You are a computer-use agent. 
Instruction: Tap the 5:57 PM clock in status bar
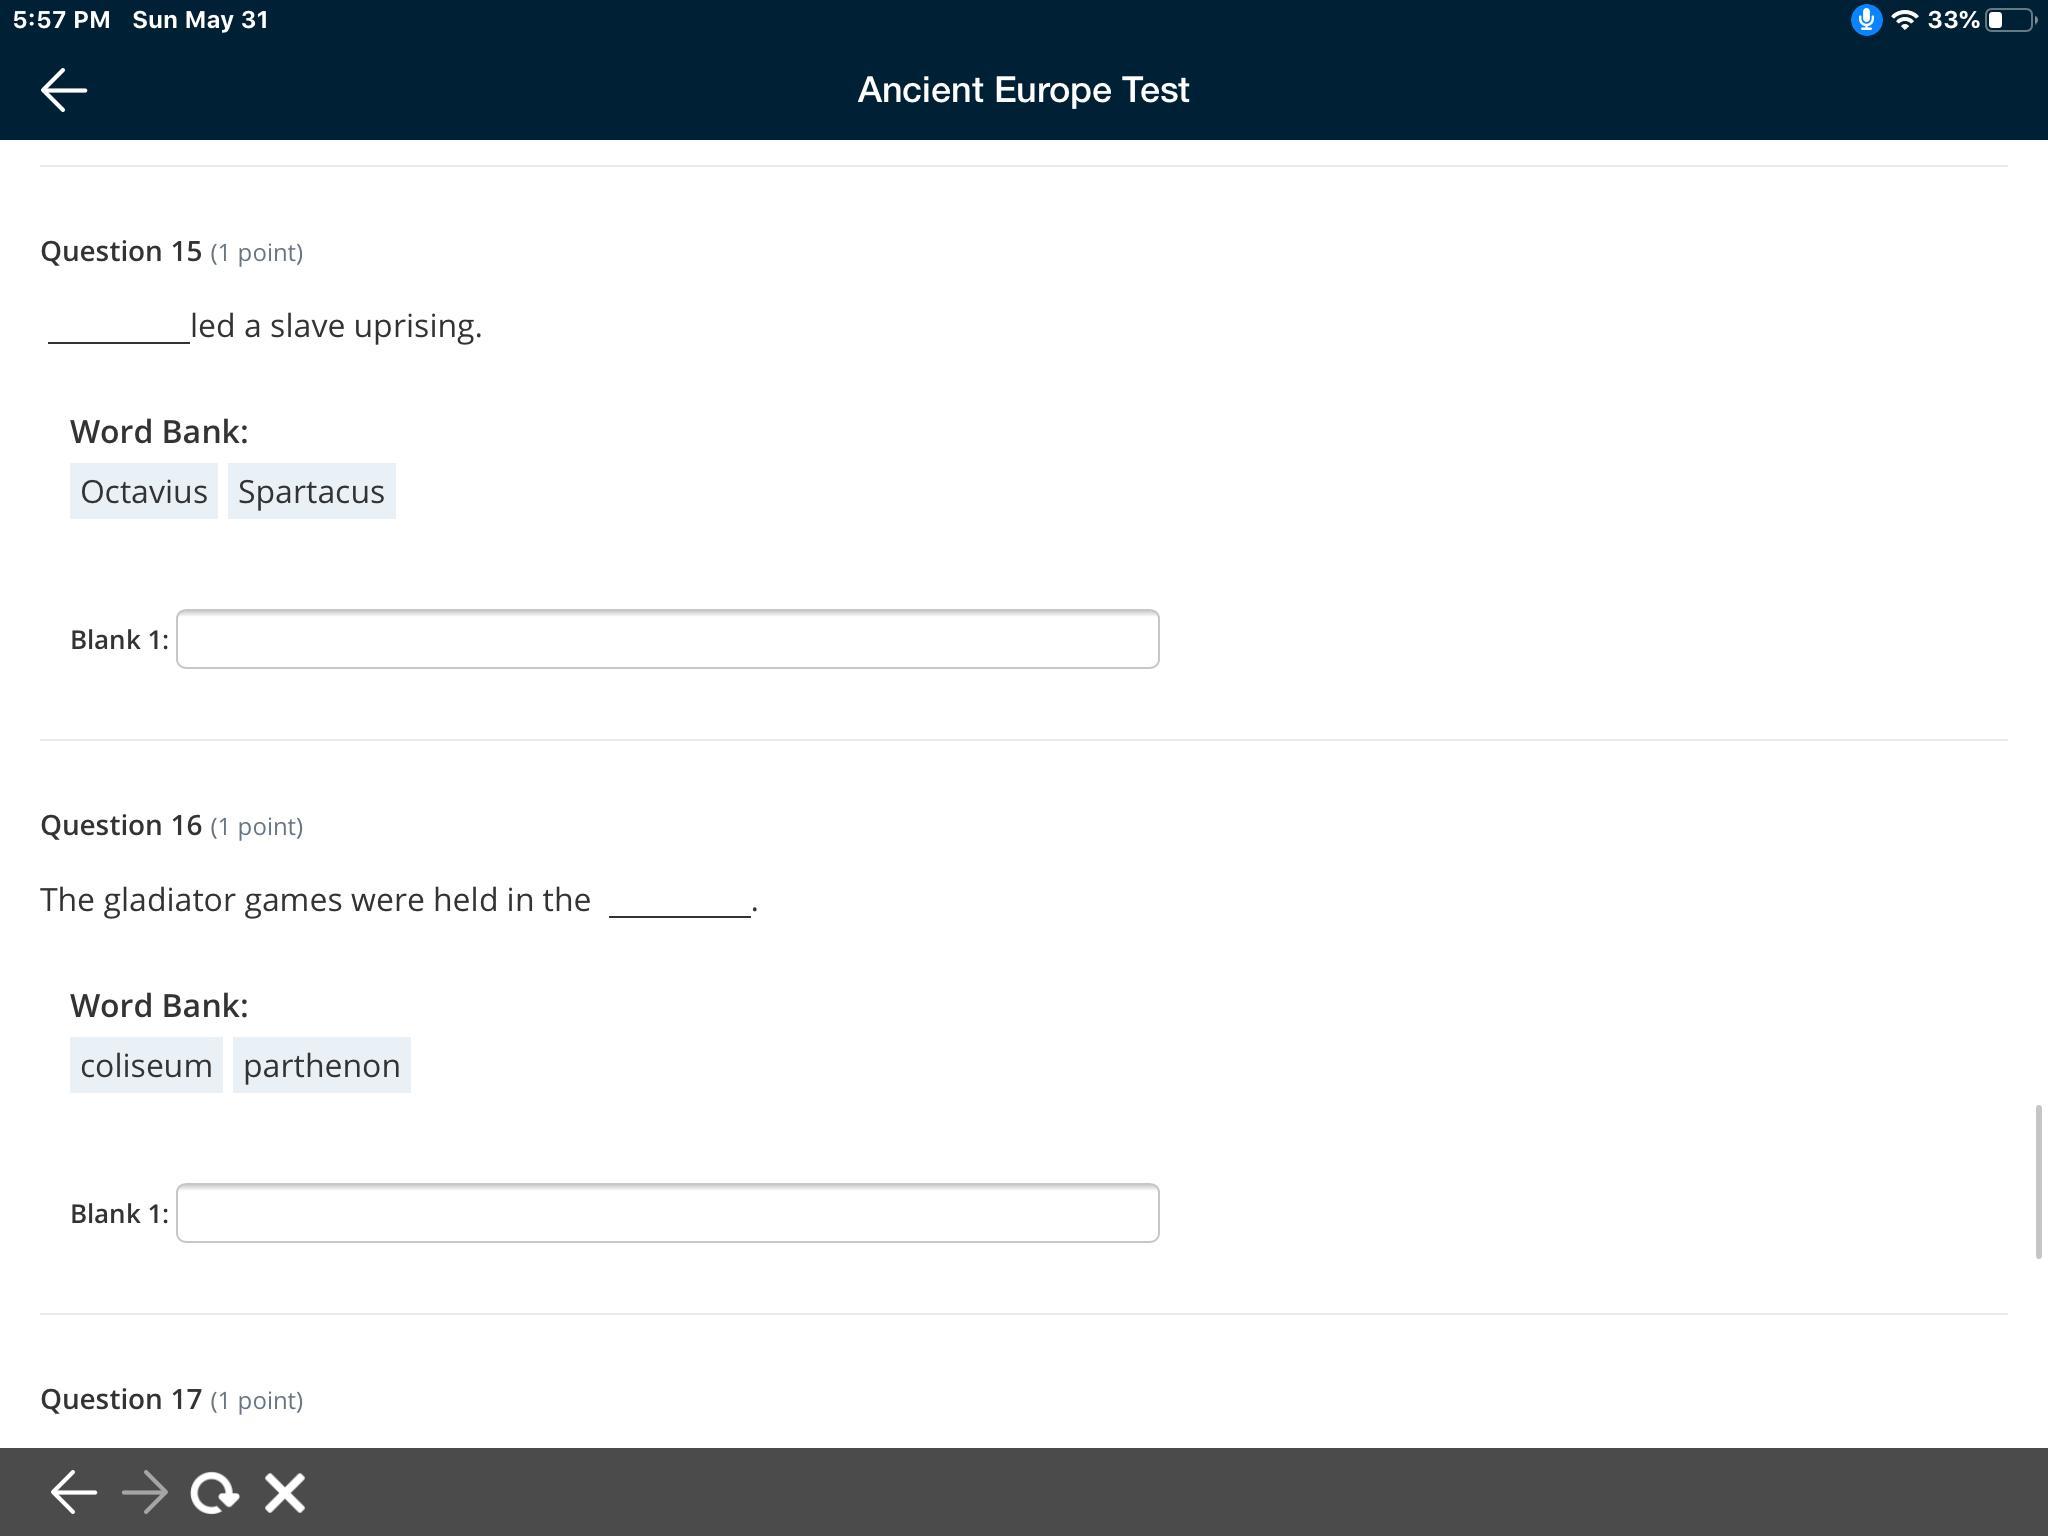(62, 20)
